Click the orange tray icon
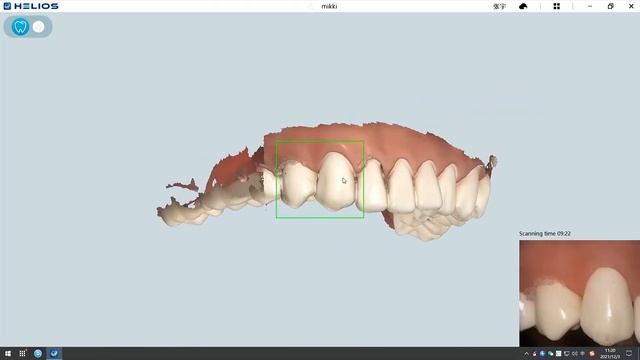The height and width of the screenshot is (360, 640). pos(592,353)
